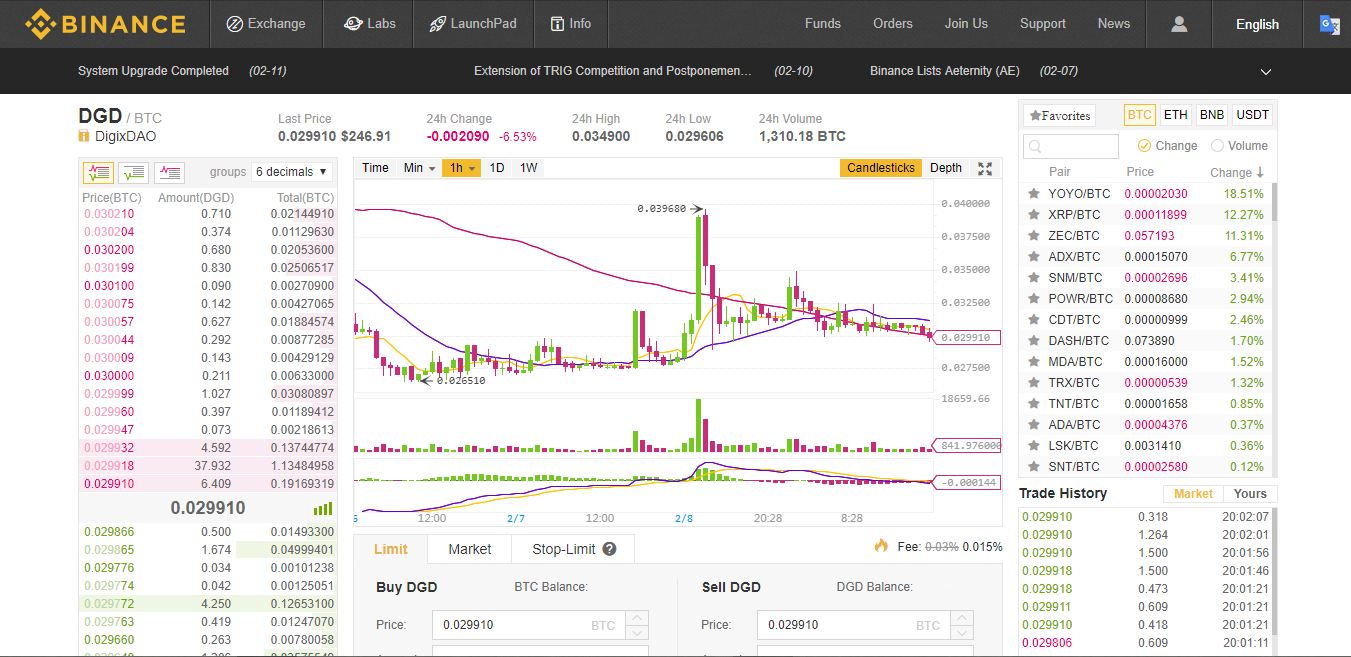
Task: Open the 1h interval dropdown
Action: point(461,168)
